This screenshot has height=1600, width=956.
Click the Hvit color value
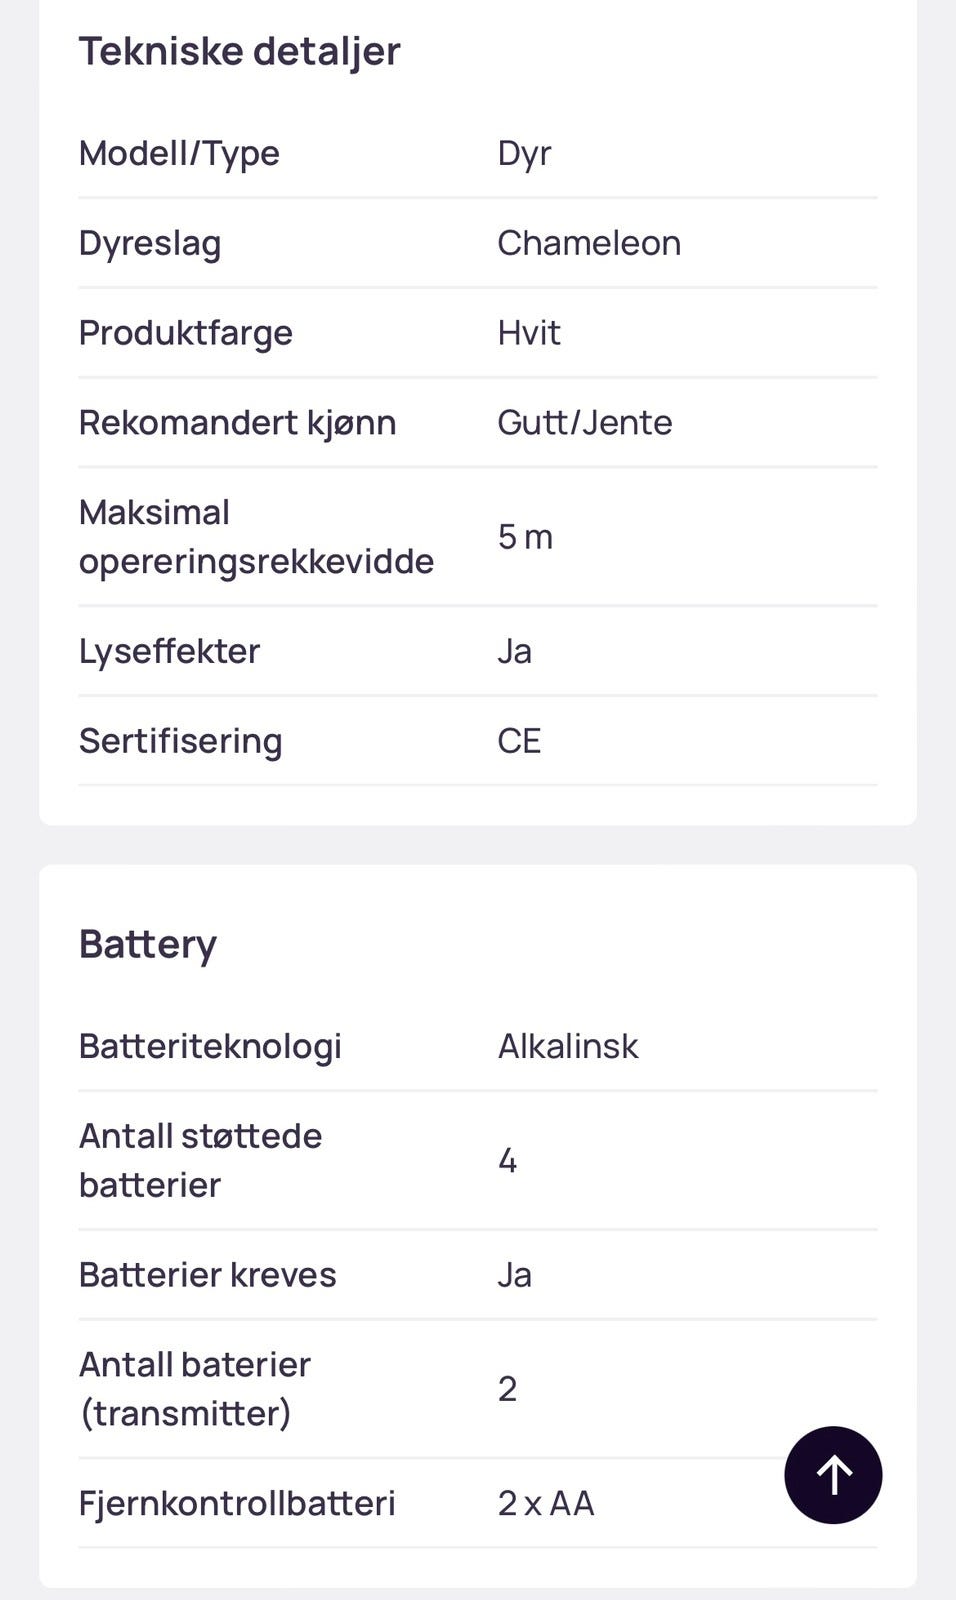coord(529,333)
